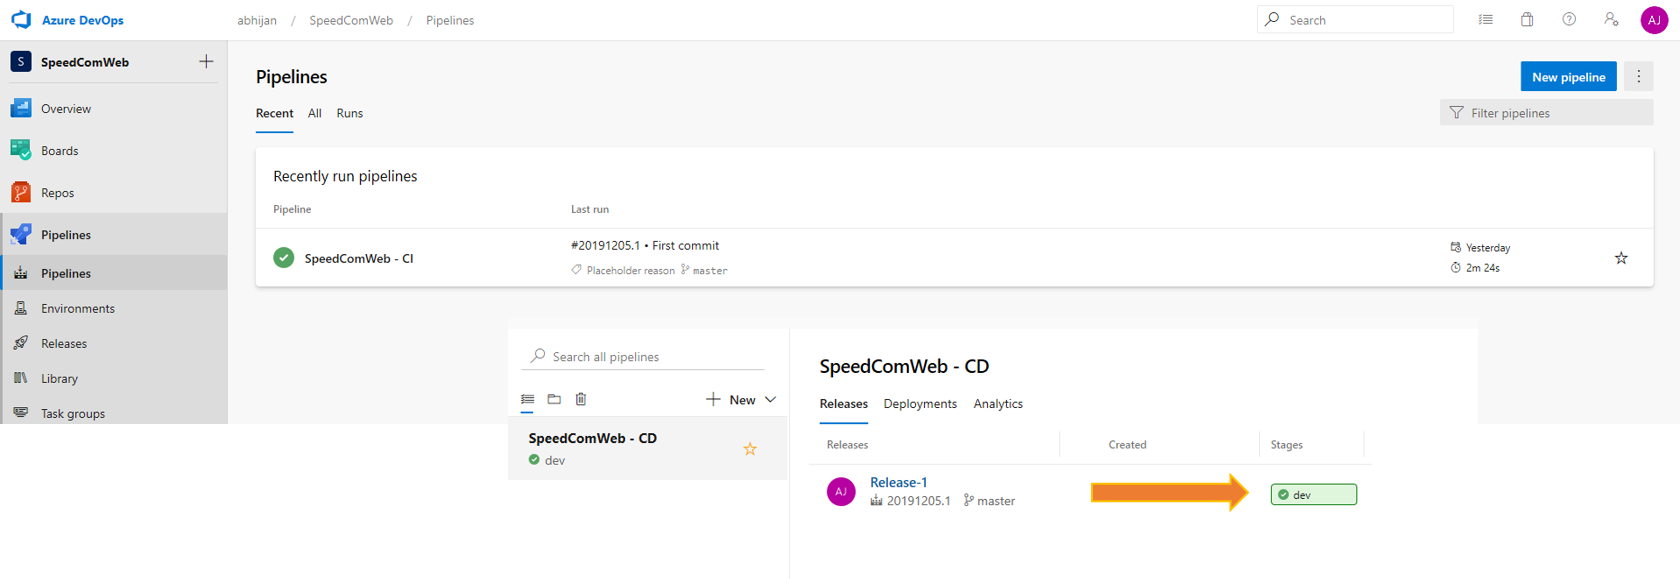
Task: Toggle the SpeedComWeb - CD favorite star
Action: click(750, 449)
